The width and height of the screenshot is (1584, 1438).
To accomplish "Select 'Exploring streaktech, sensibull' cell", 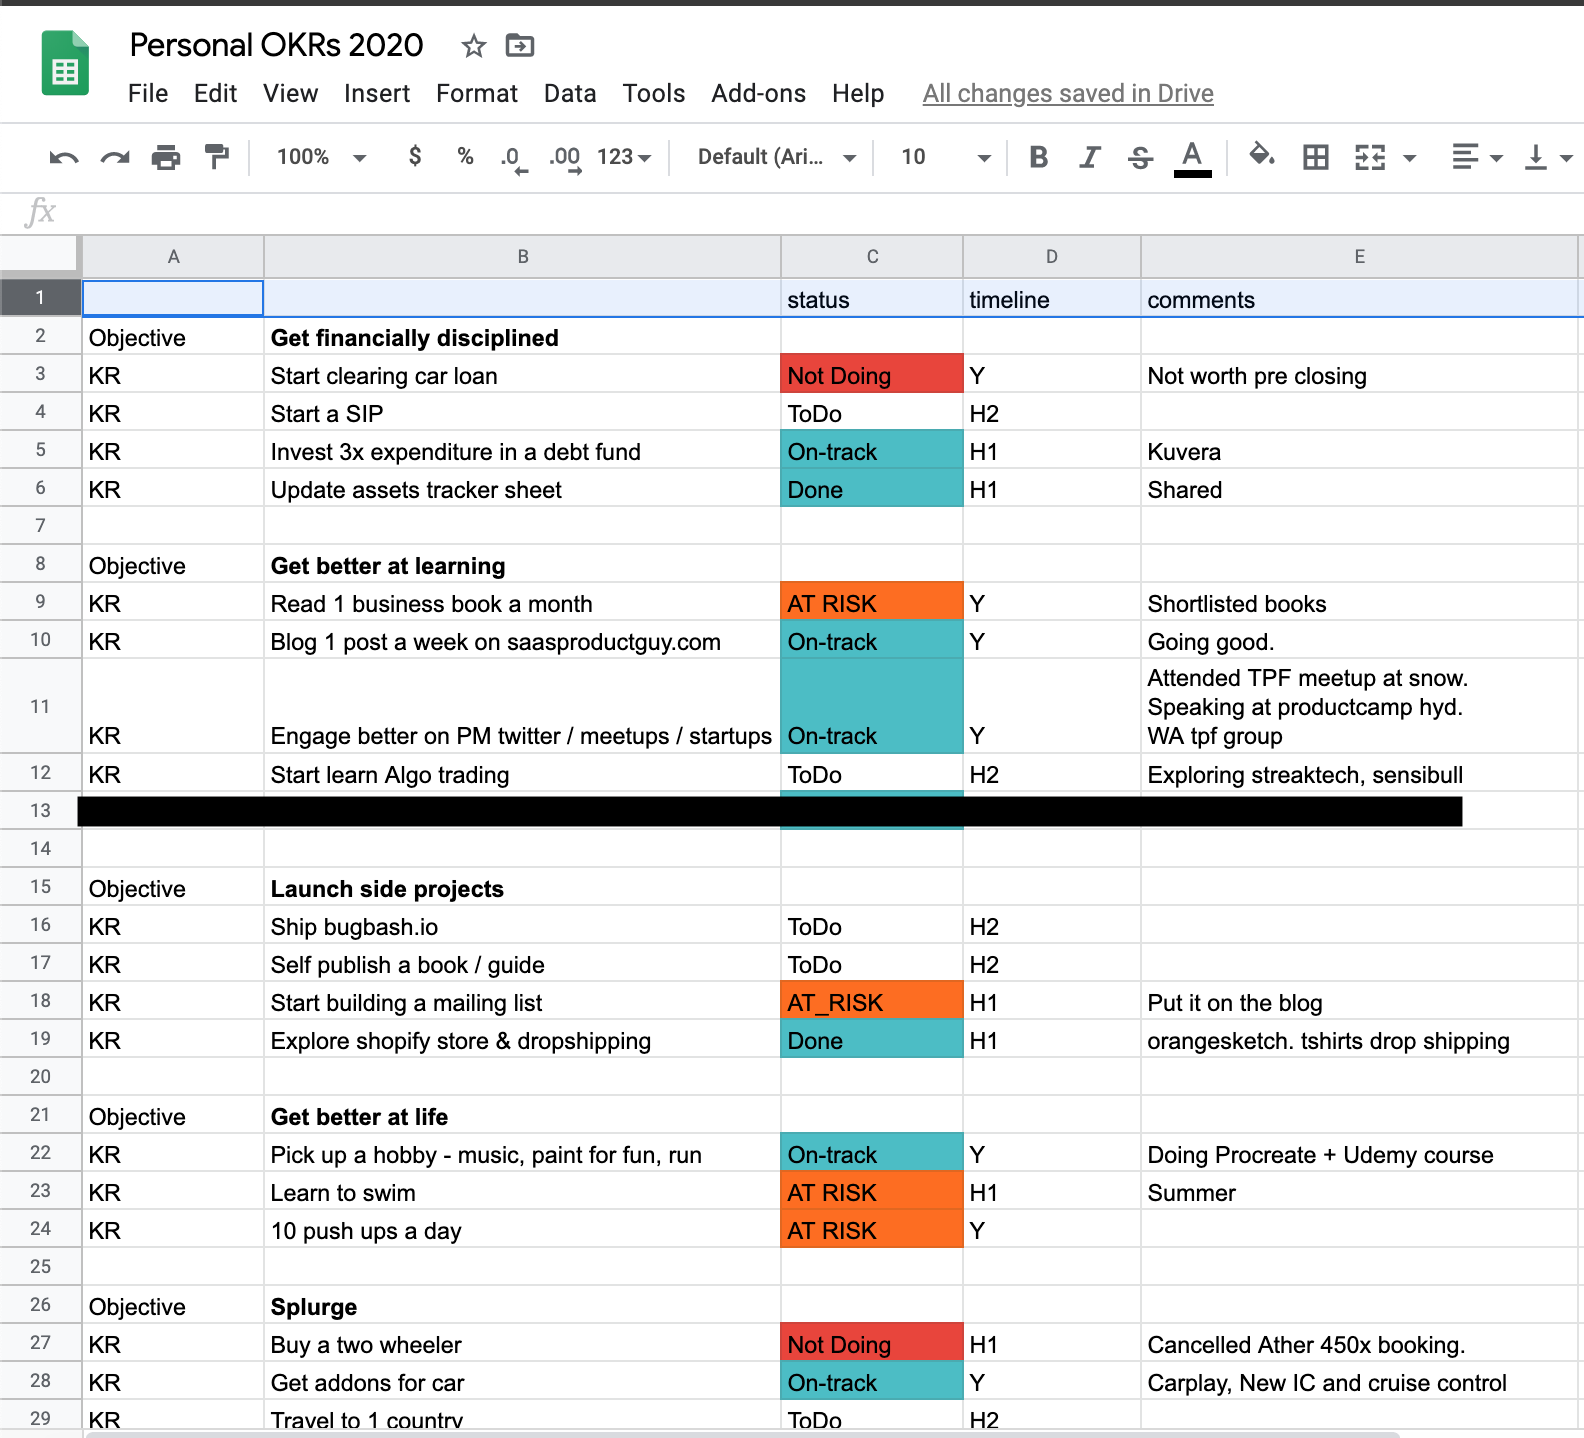I will pyautogui.click(x=1360, y=773).
